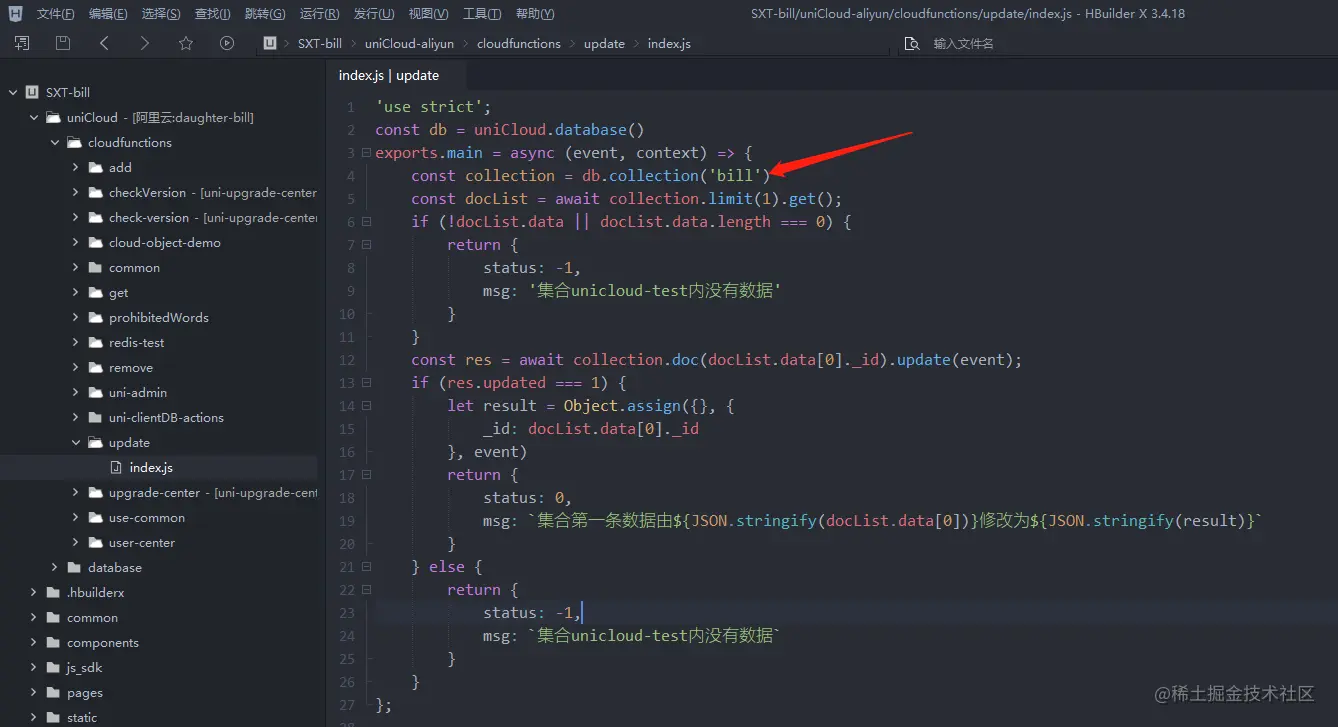Fold the else block at line 21
The image size is (1338, 727).
click(x=367, y=567)
